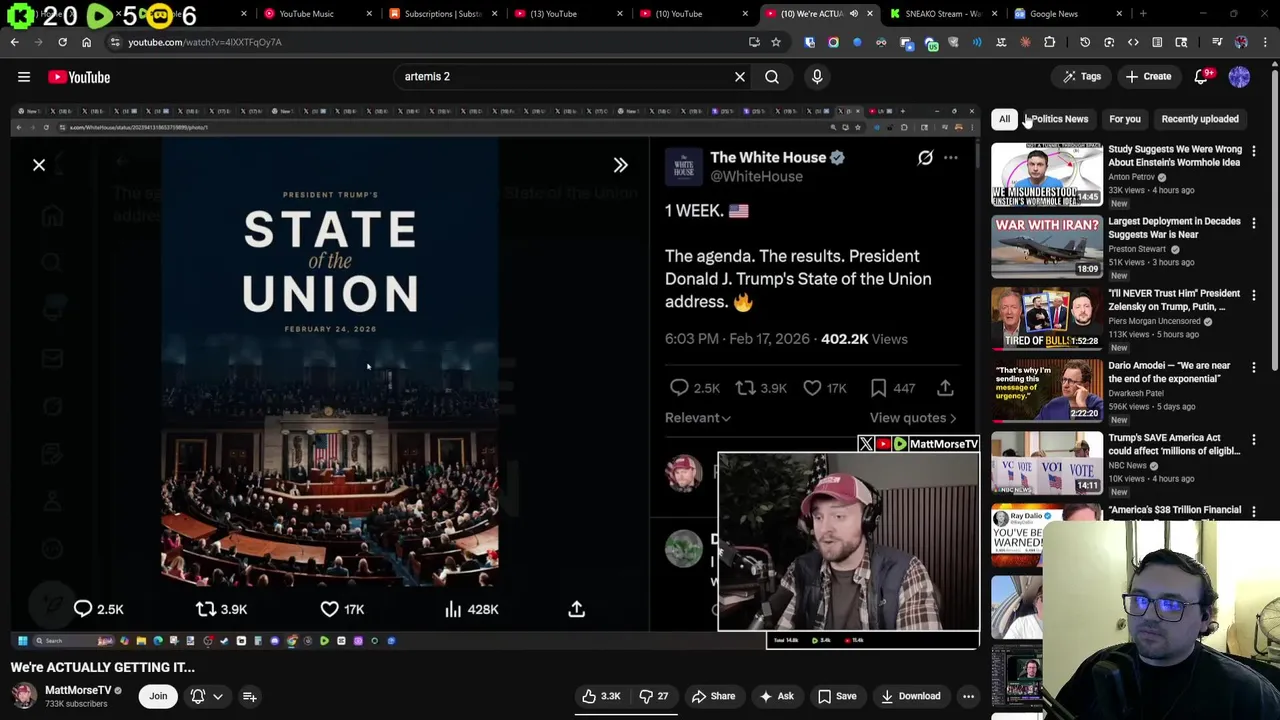Open MattMorseTV channel name
This screenshot has height=720, width=1280.
pyautogui.click(x=78, y=690)
